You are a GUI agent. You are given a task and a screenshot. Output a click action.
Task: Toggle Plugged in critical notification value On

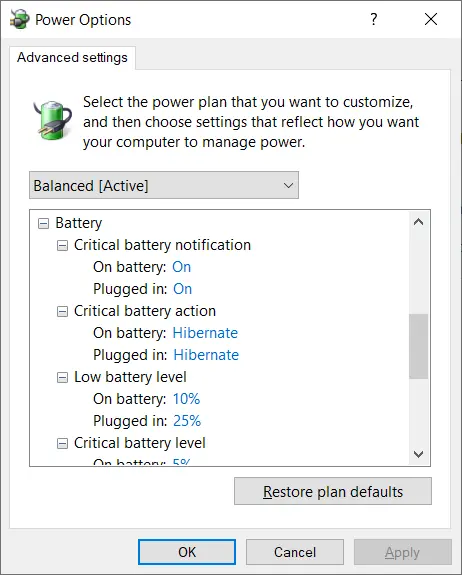tap(182, 289)
